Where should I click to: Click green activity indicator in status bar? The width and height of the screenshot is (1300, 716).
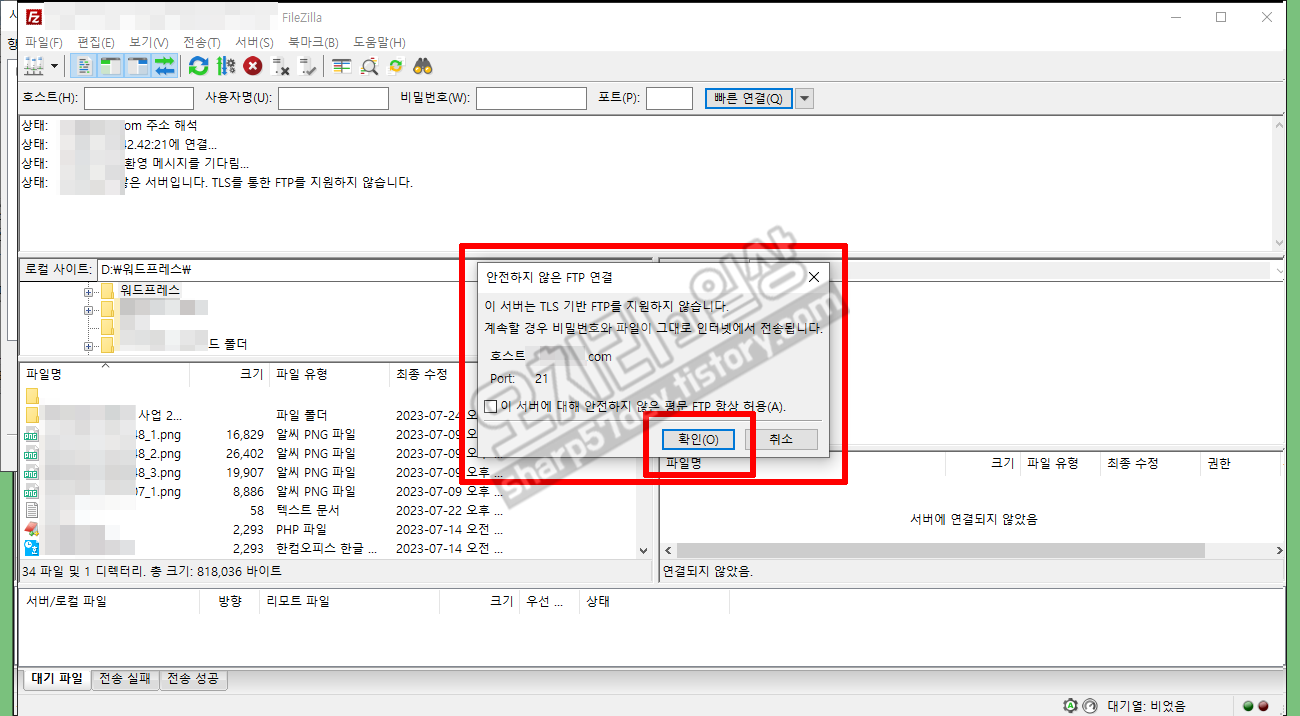coord(1247,705)
